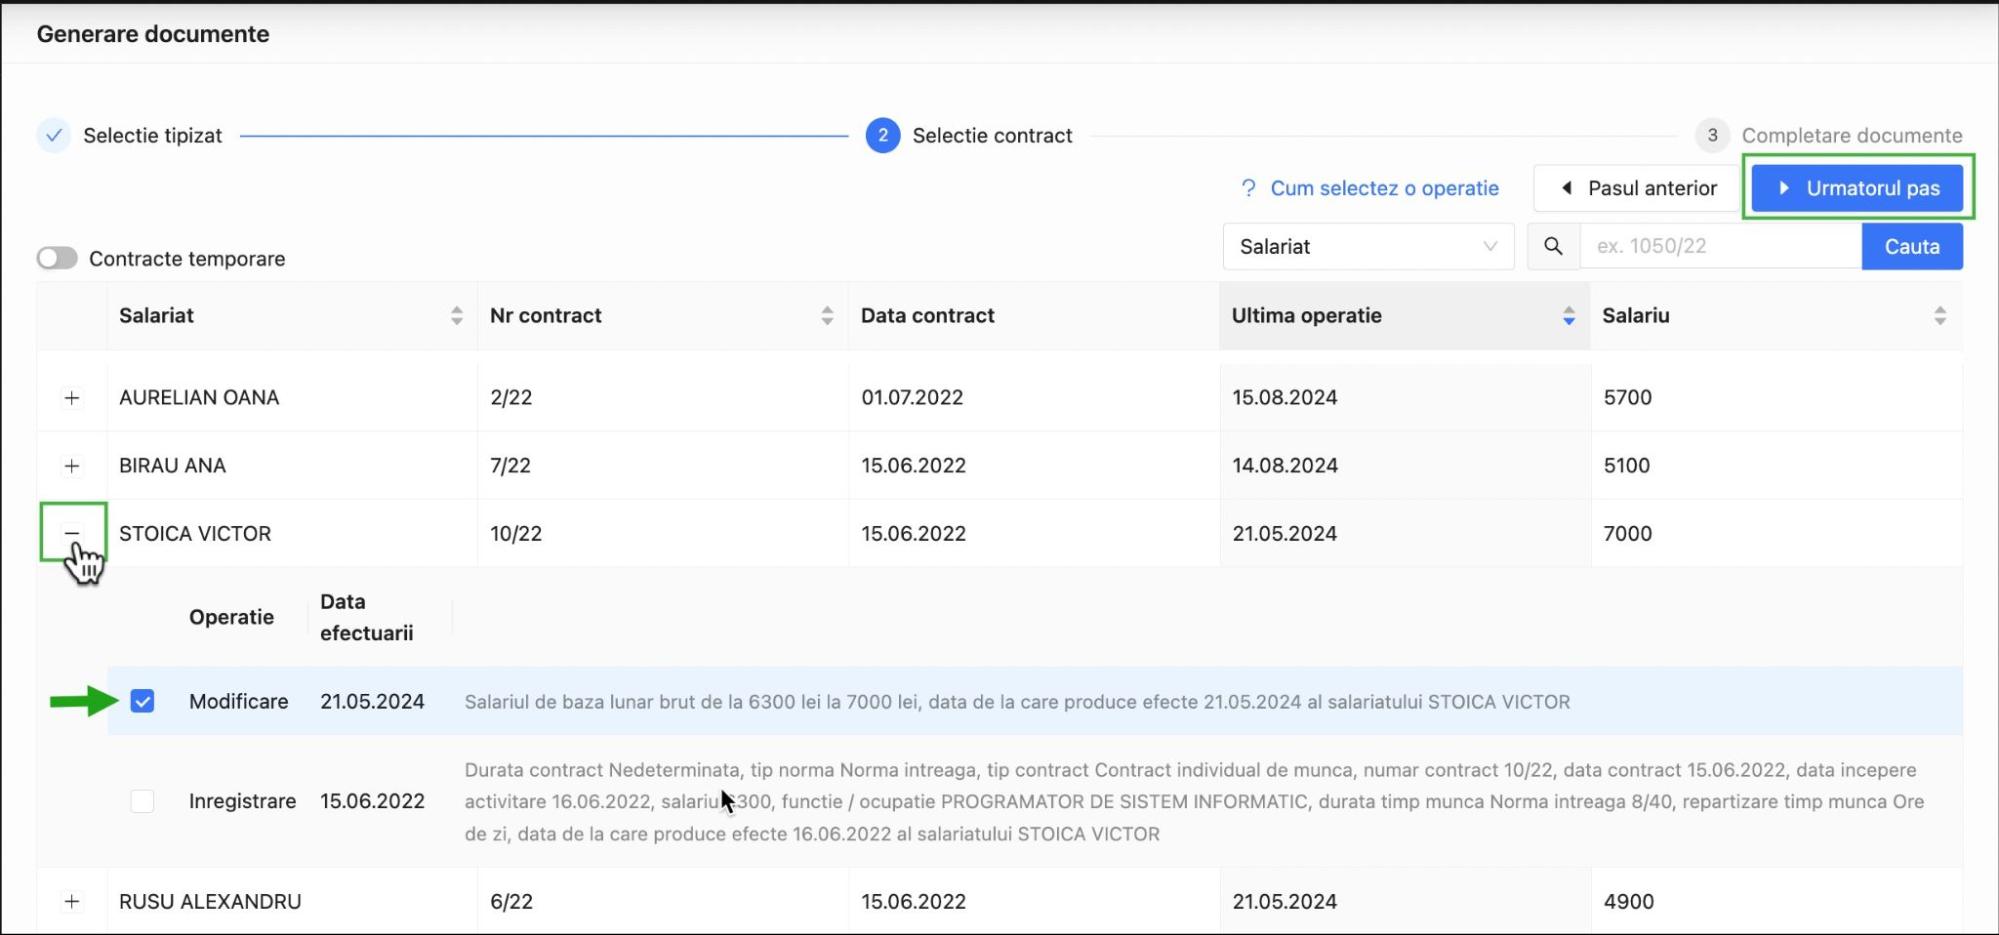Select AURELIAN OANA name cell

click(x=199, y=398)
